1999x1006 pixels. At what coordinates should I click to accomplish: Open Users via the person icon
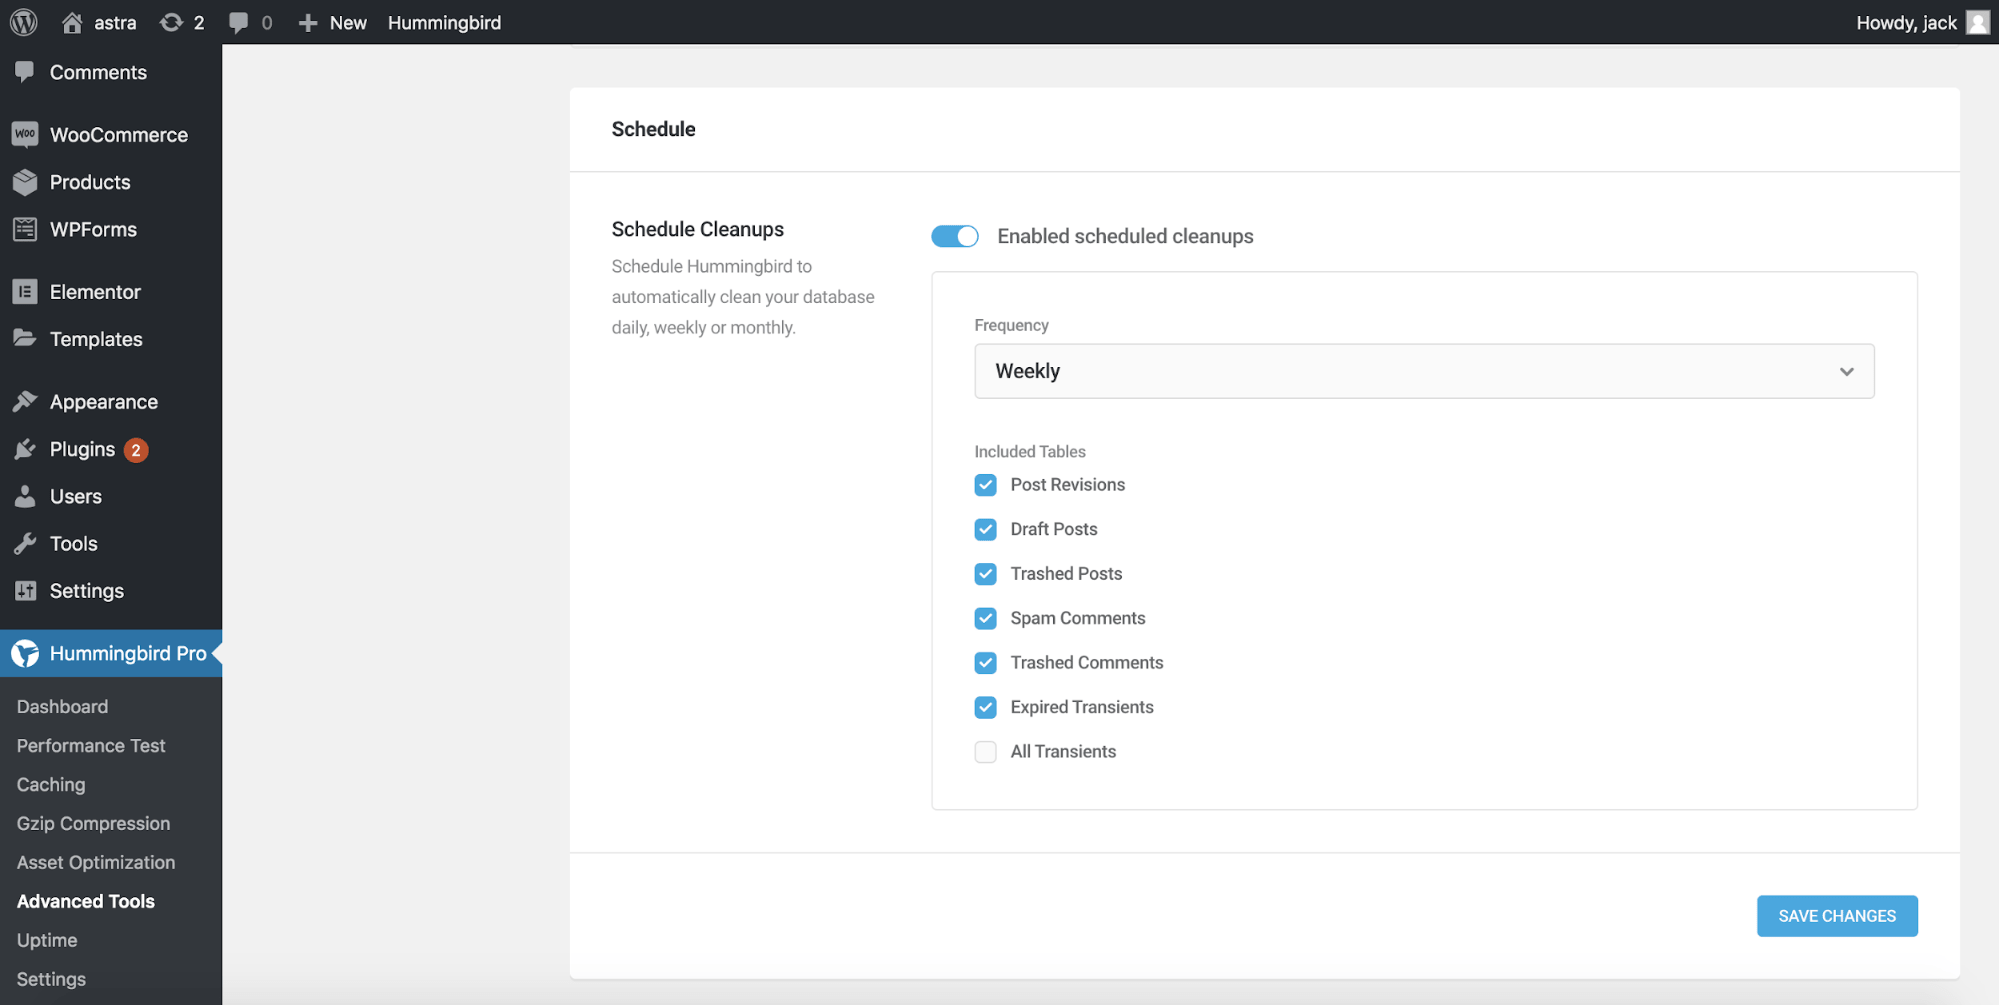[x=24, y=496]
